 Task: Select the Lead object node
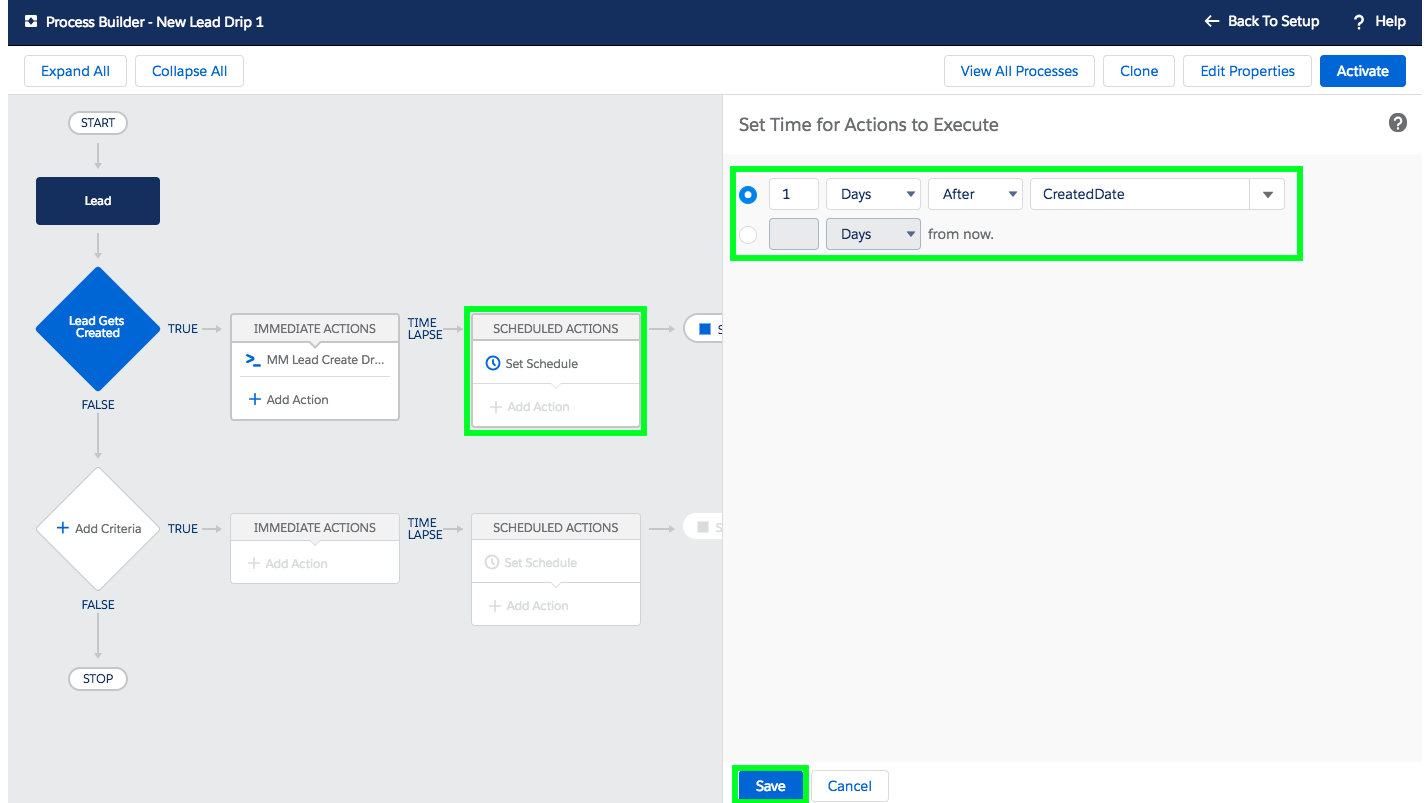[98, 201]
